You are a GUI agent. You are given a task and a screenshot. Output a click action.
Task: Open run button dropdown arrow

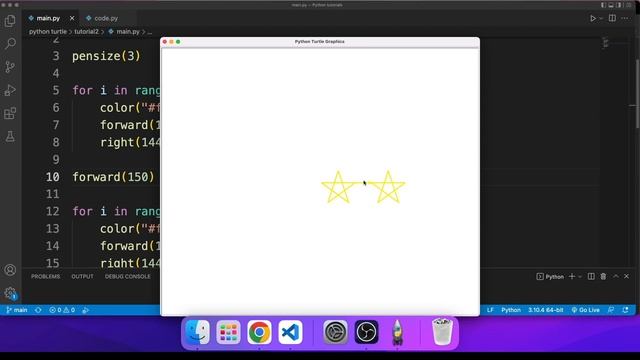(x=601, y=18)
